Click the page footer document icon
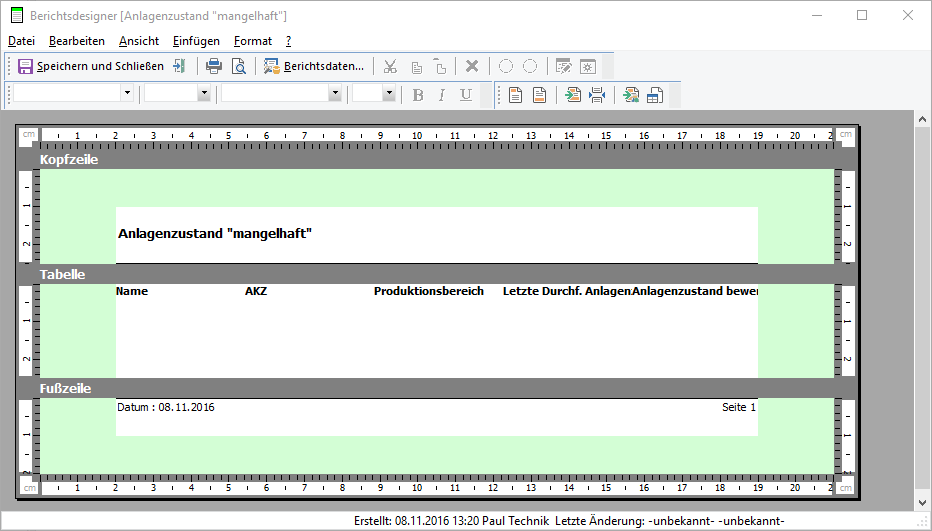The height and width of the screenshot is (531, 932). pos(539,95)
